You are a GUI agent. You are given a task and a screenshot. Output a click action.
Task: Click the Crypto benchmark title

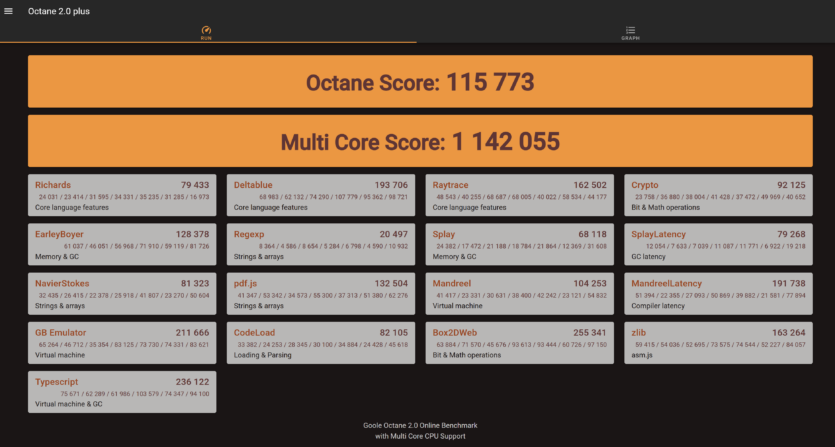tap(644, 185)
